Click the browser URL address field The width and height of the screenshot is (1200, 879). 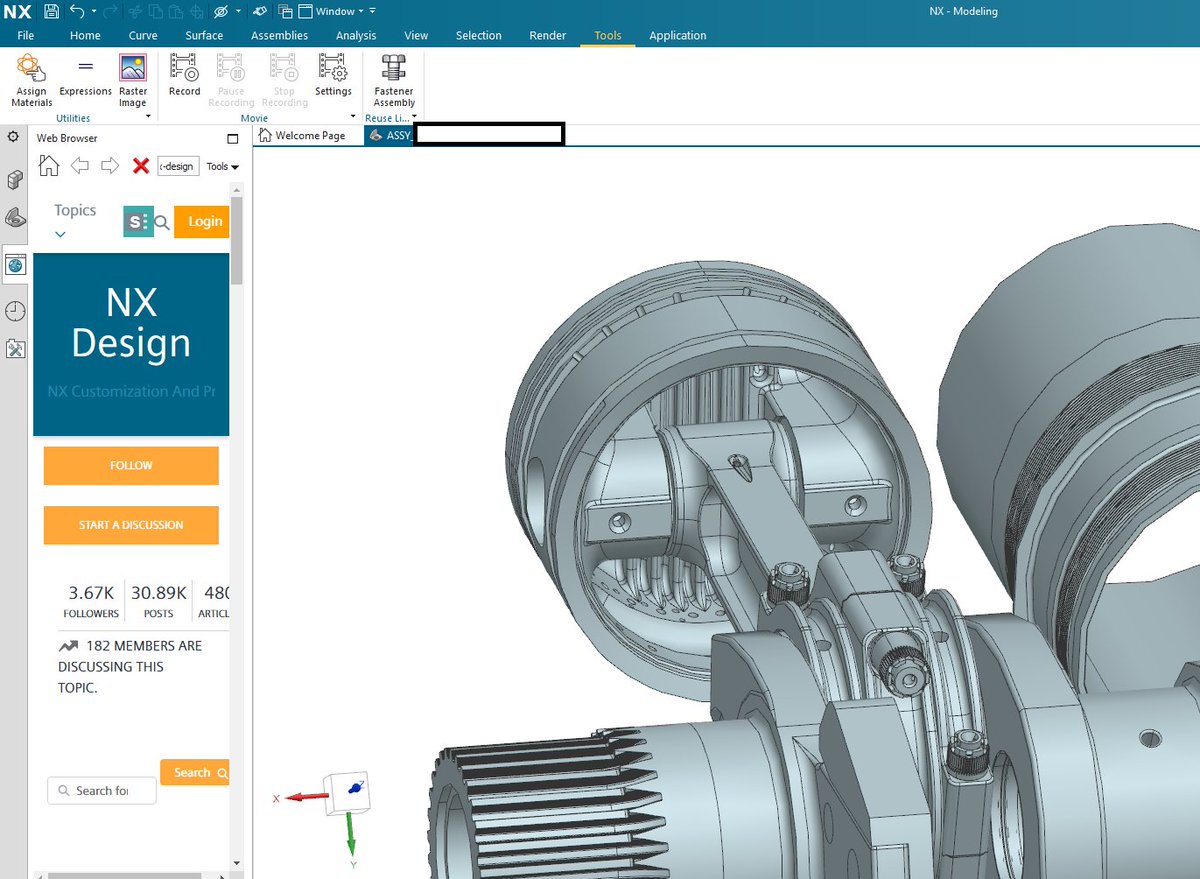[178, 166]
